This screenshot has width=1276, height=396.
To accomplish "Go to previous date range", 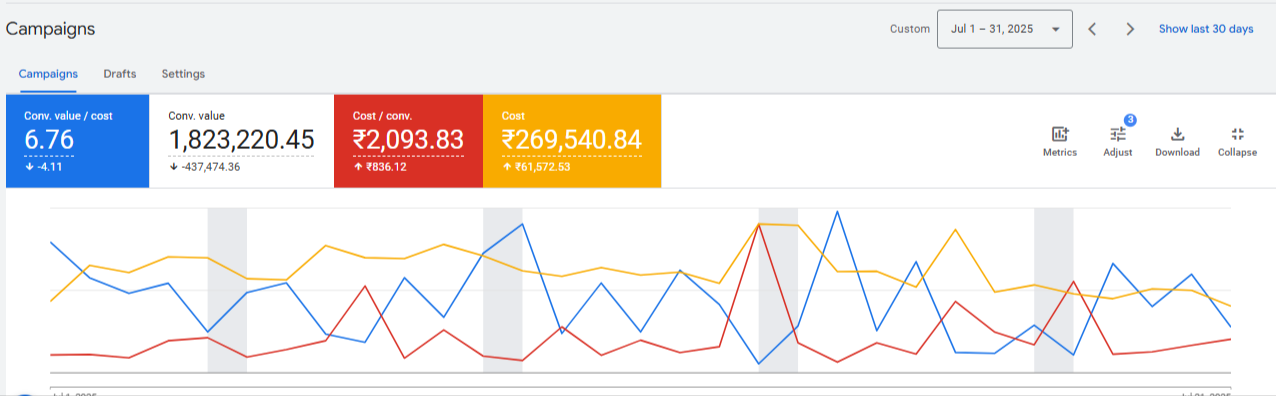I will pos(1093,29).
